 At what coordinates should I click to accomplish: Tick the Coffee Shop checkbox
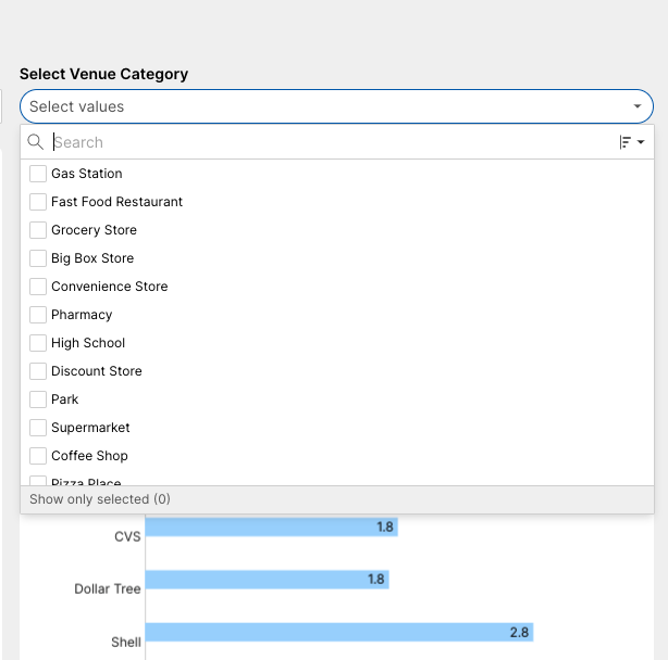(x=38, y=456)
